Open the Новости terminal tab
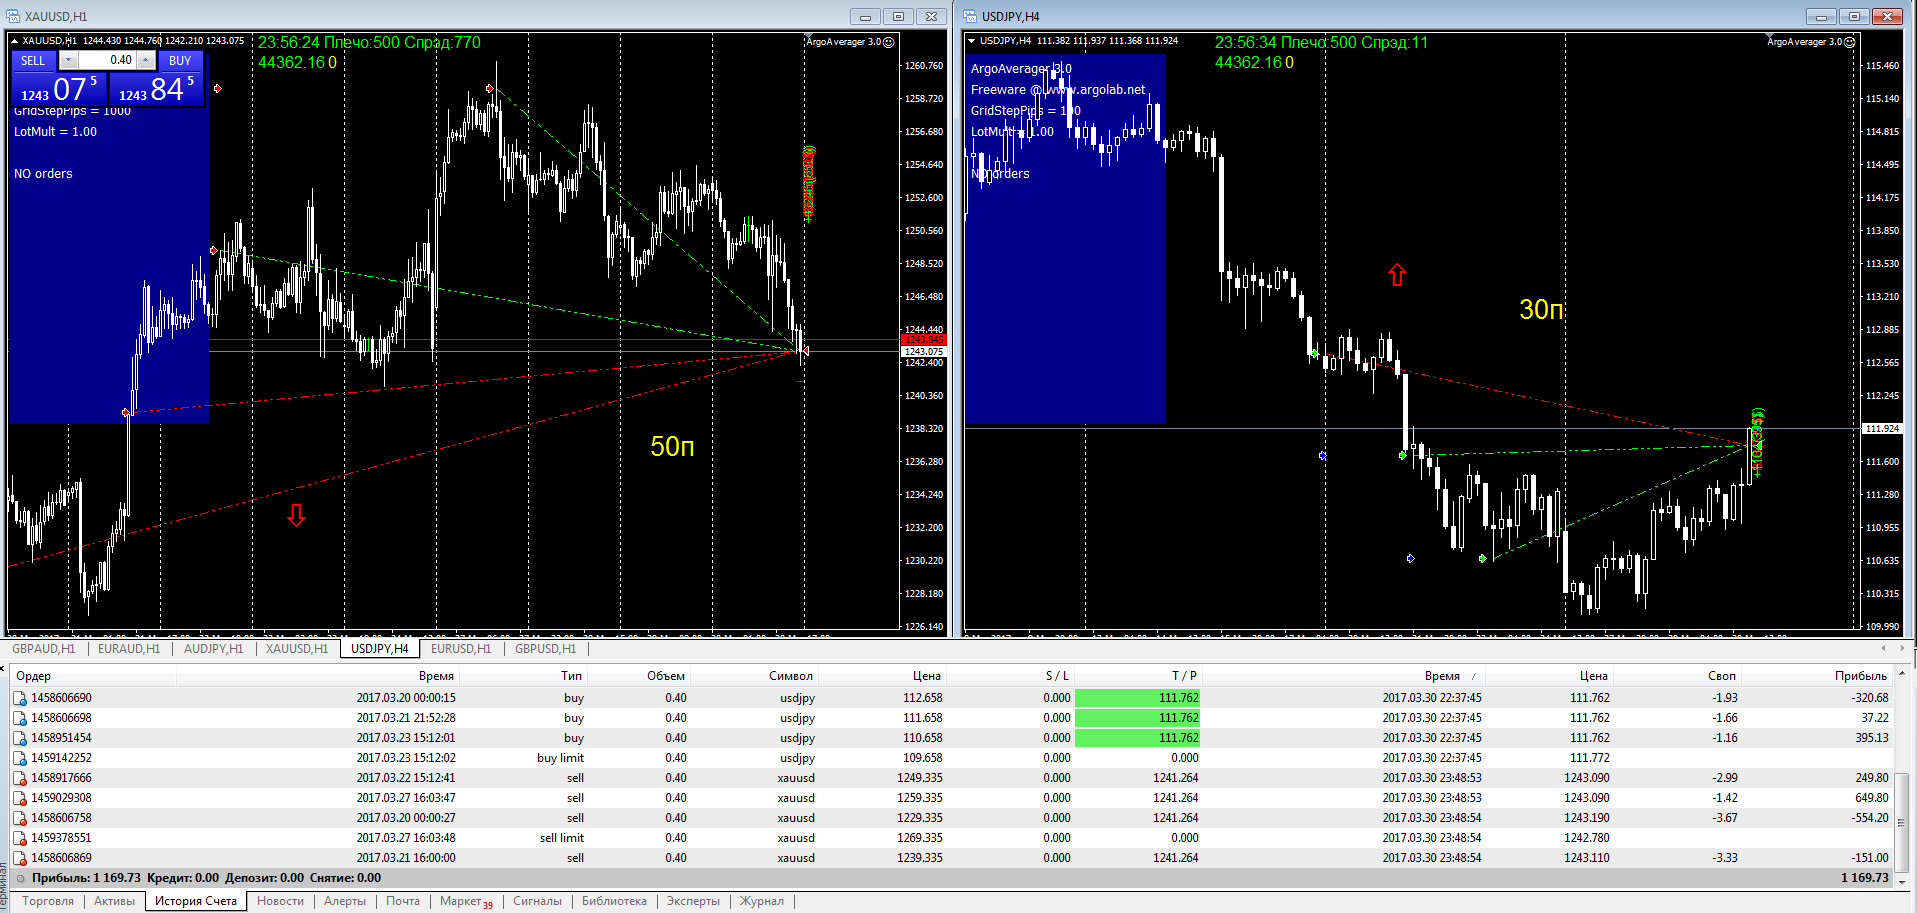 pos(280,902)
